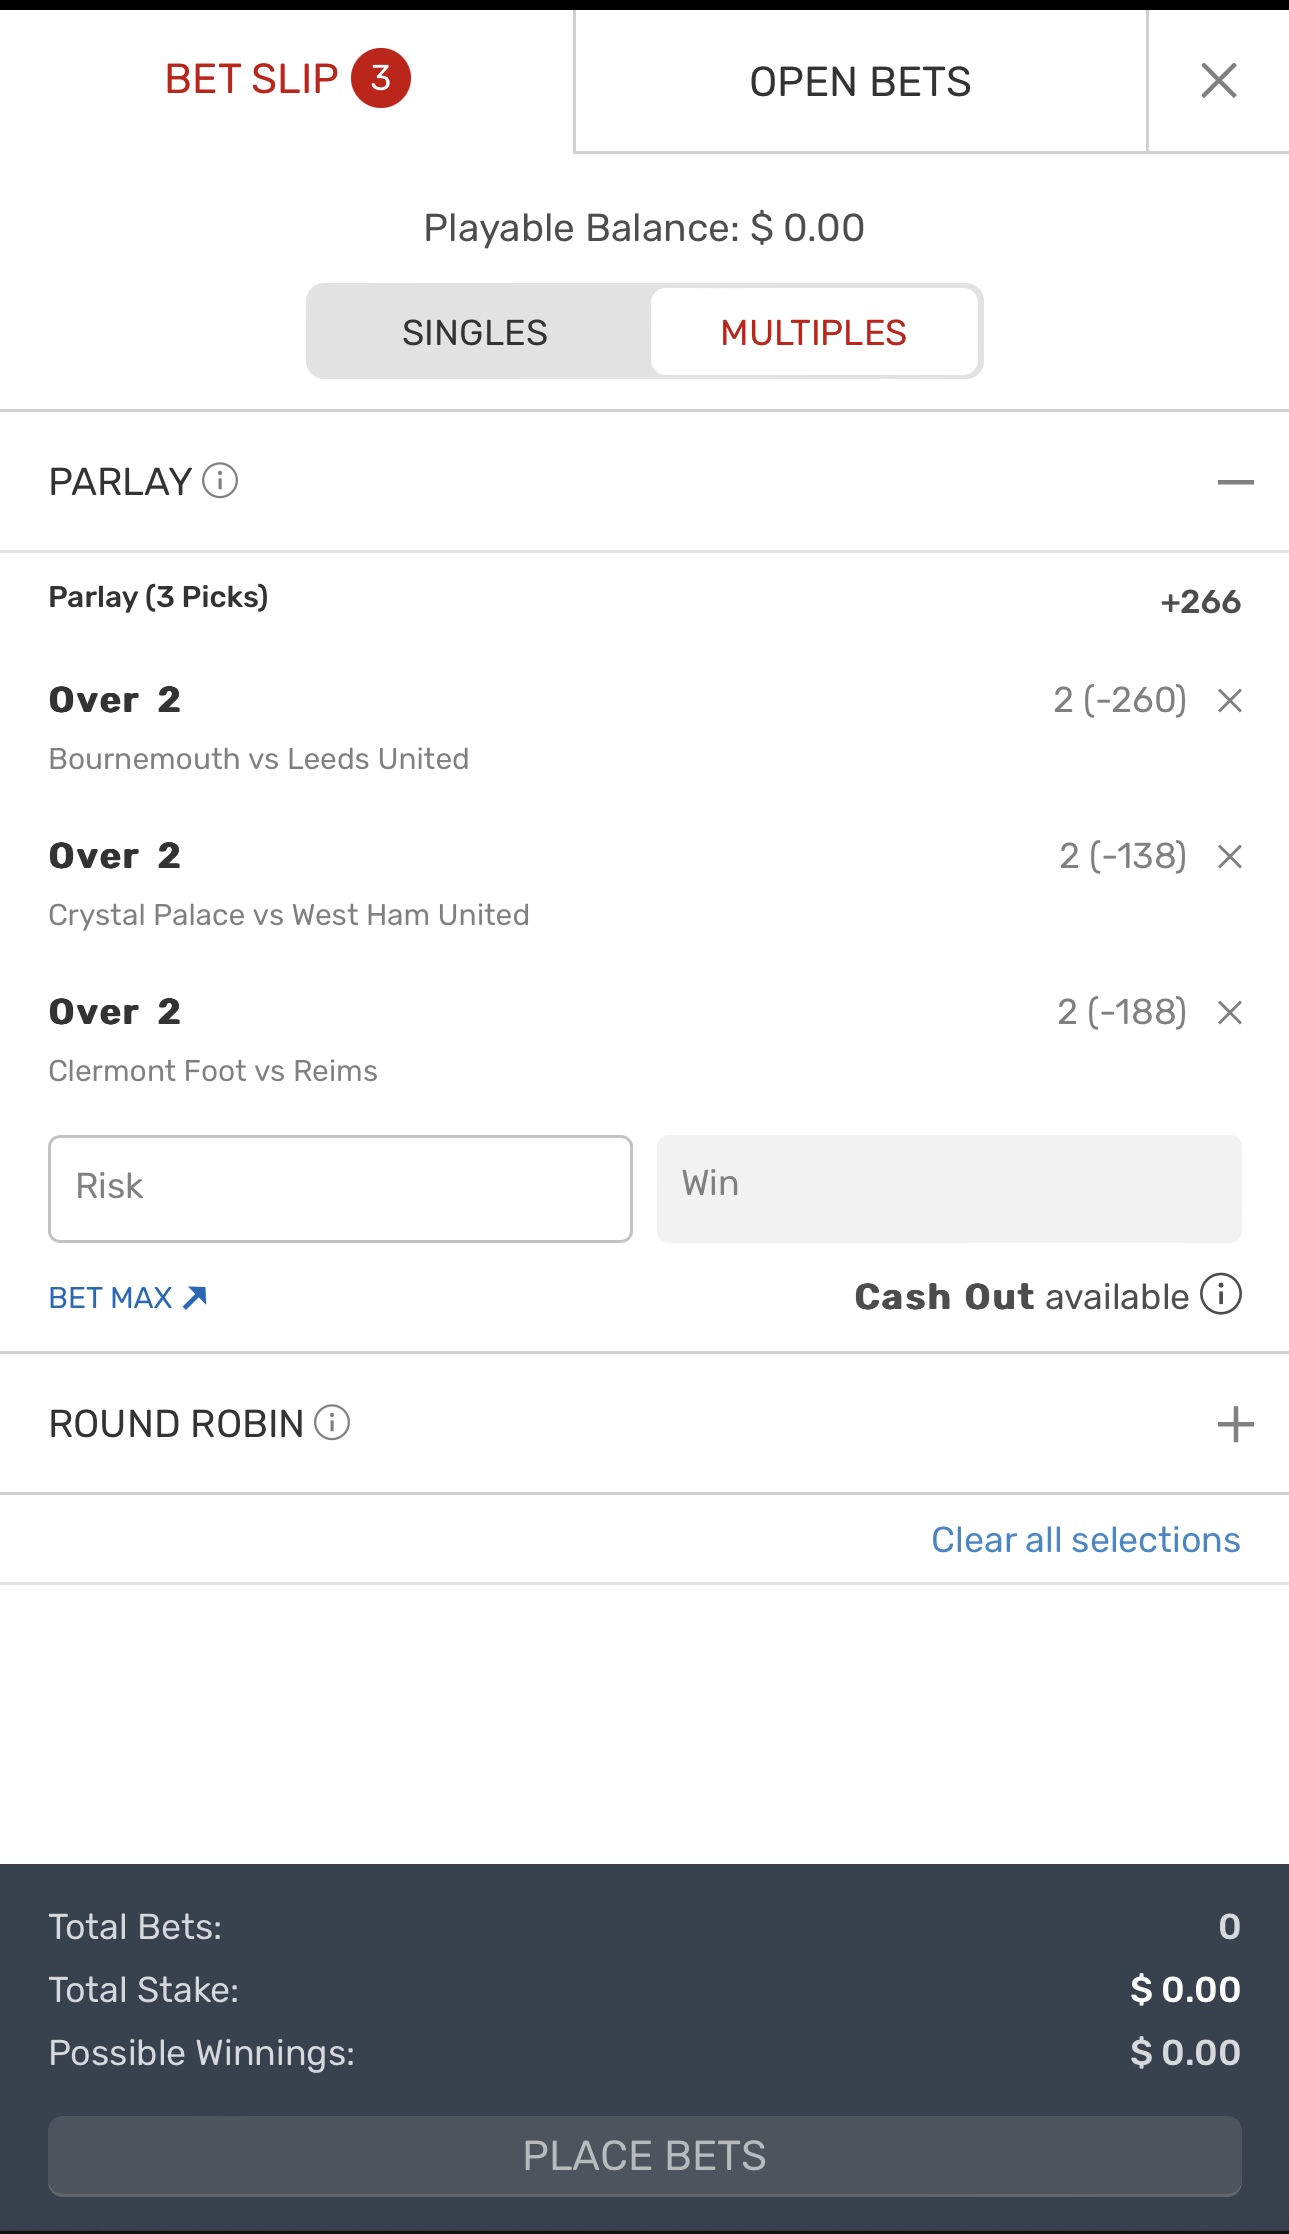Screen dimensions: 1289x2234
Task: Remove the Bournemouth vs Leeds United pick
Action: pyautogui.click(x=1230, y=701)
